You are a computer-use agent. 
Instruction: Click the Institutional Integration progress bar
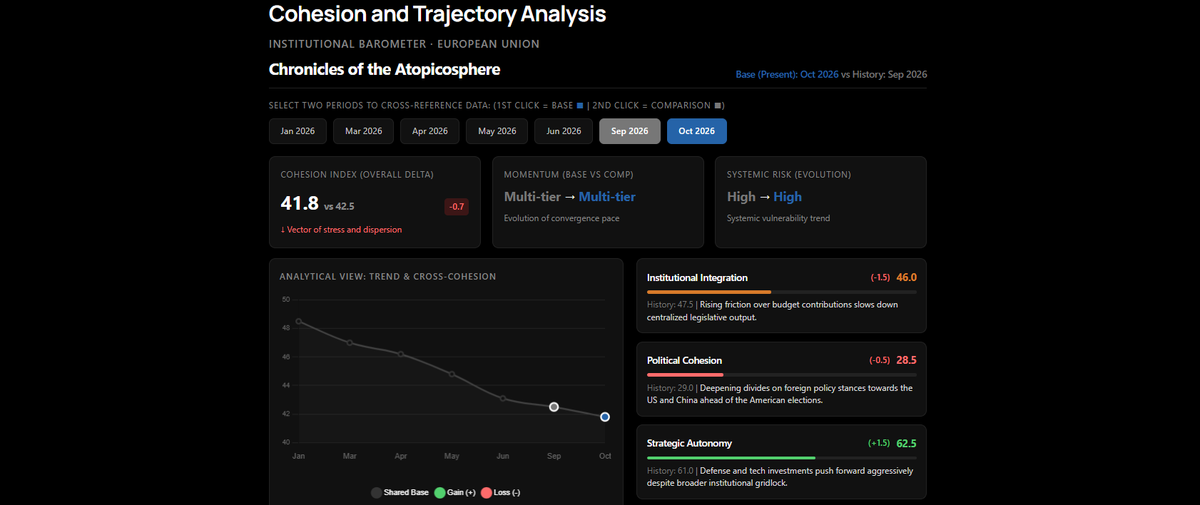[x=782, y=291]
